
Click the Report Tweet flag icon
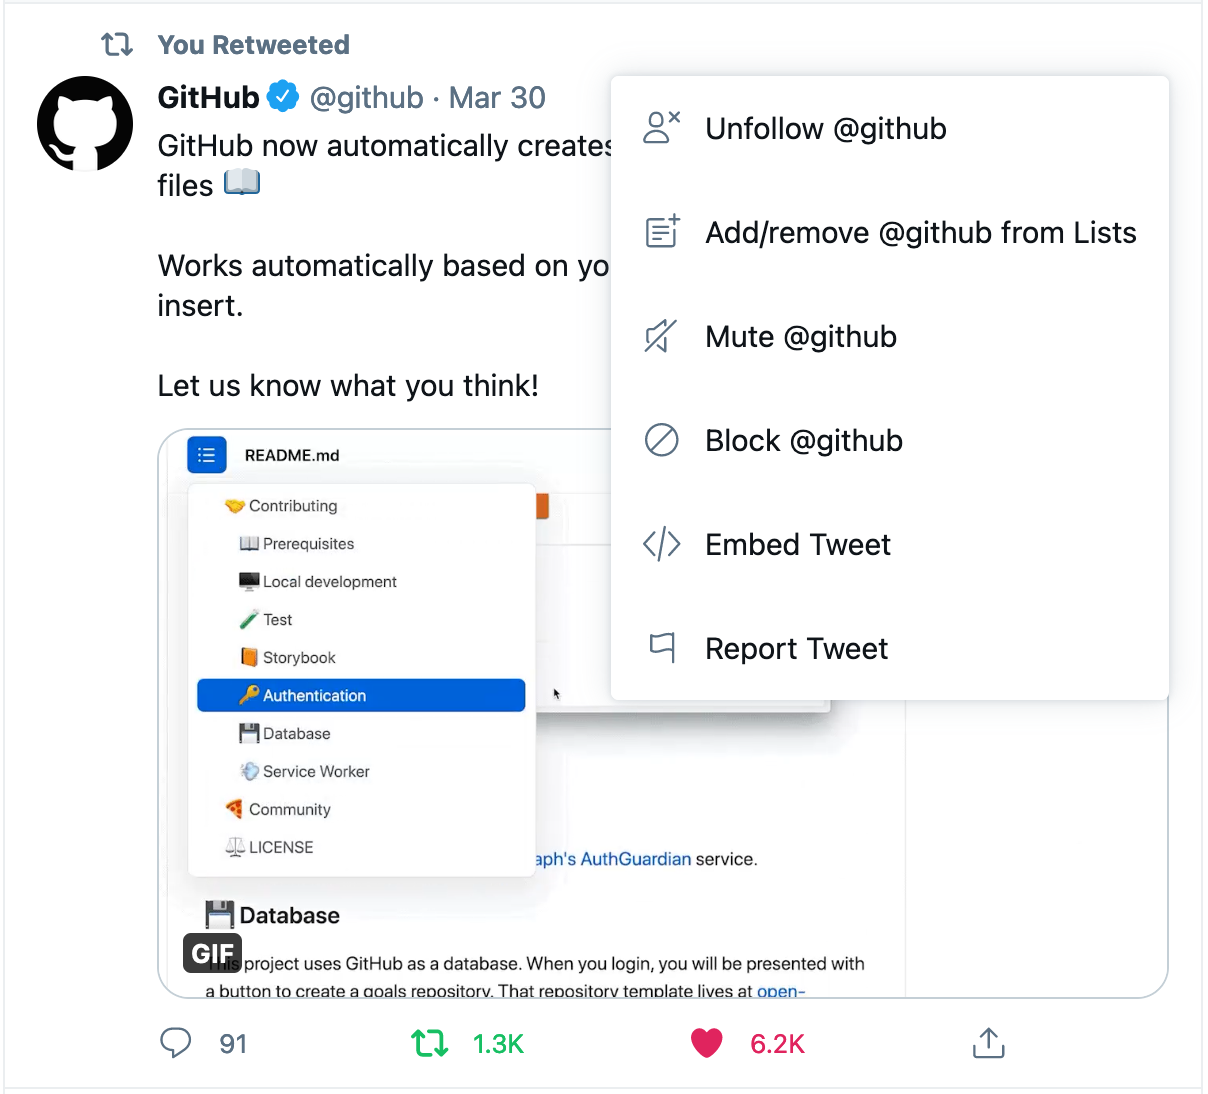[662, 648]
